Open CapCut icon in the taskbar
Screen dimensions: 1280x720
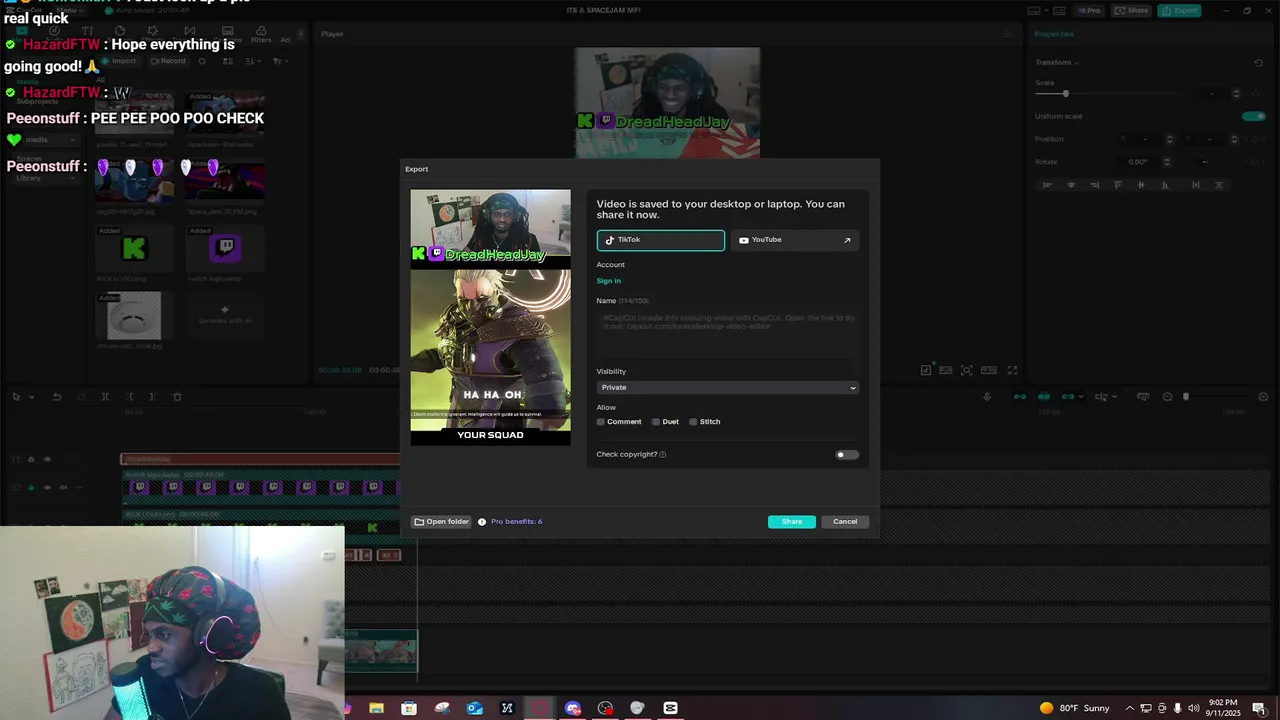(670, 708)
